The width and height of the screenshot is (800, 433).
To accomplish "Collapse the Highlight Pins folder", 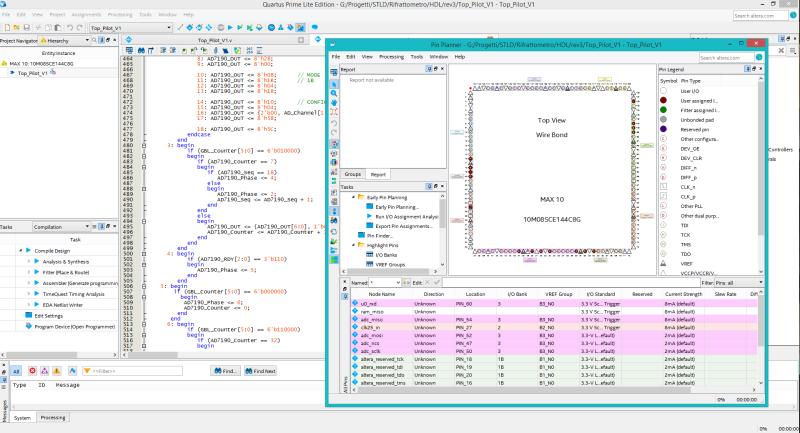I will point(354,245).
